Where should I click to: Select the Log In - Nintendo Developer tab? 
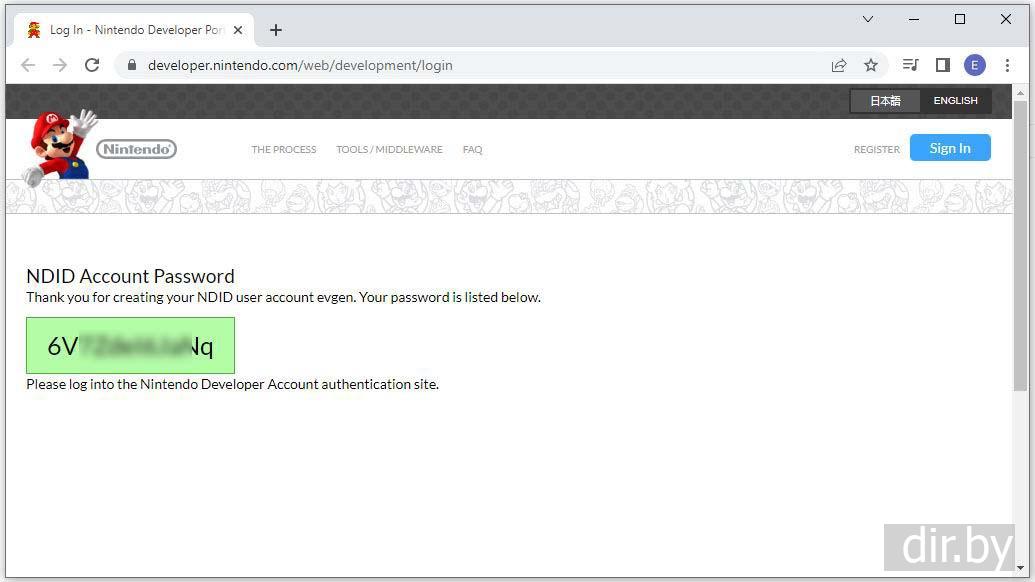[x=135, y=30]
